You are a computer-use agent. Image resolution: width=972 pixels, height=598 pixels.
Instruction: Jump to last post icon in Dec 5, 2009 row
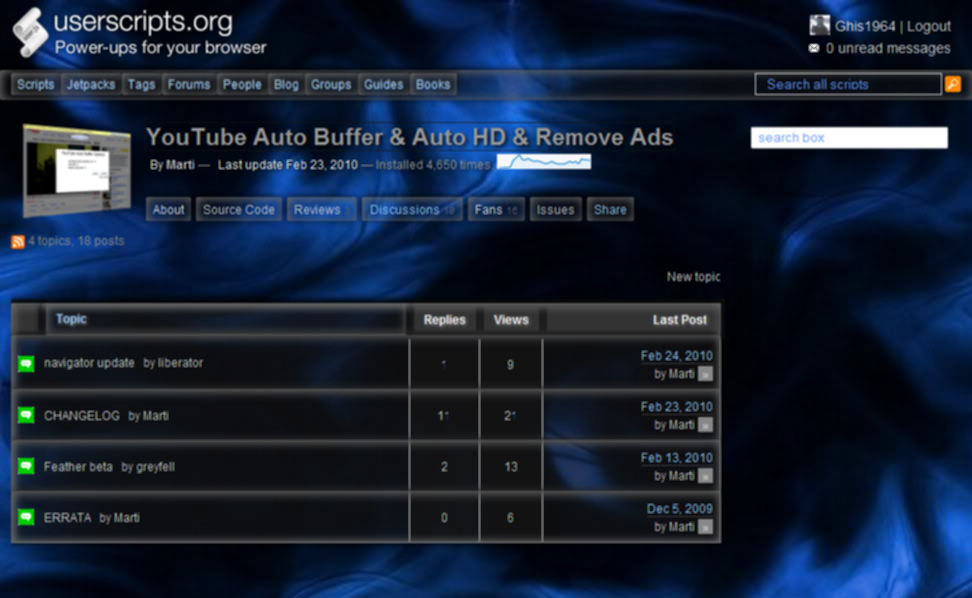coord(705,527)
